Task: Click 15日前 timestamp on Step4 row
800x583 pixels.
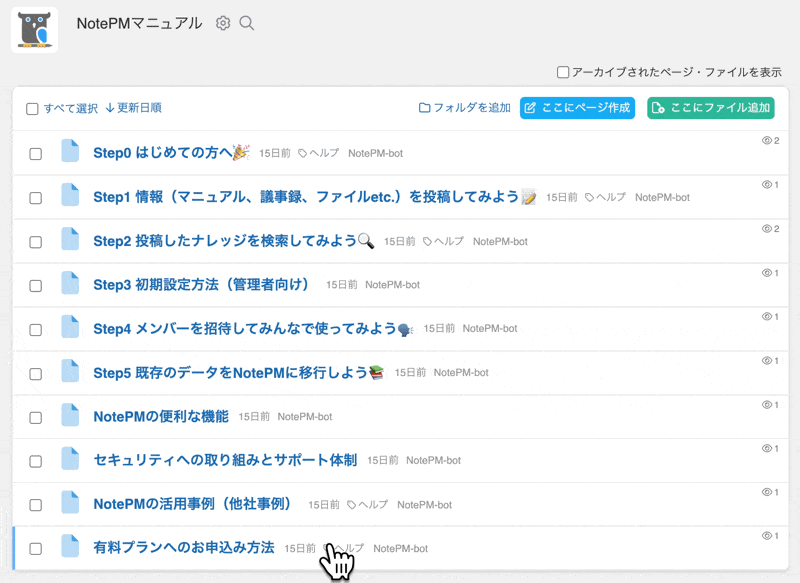Action: tap(439, 328)
